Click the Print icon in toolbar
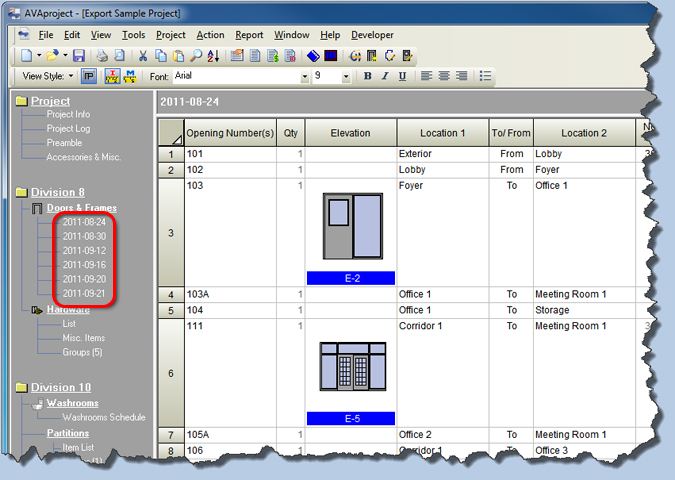This screenshot has height=480, width=675. (x=103, y=56)
